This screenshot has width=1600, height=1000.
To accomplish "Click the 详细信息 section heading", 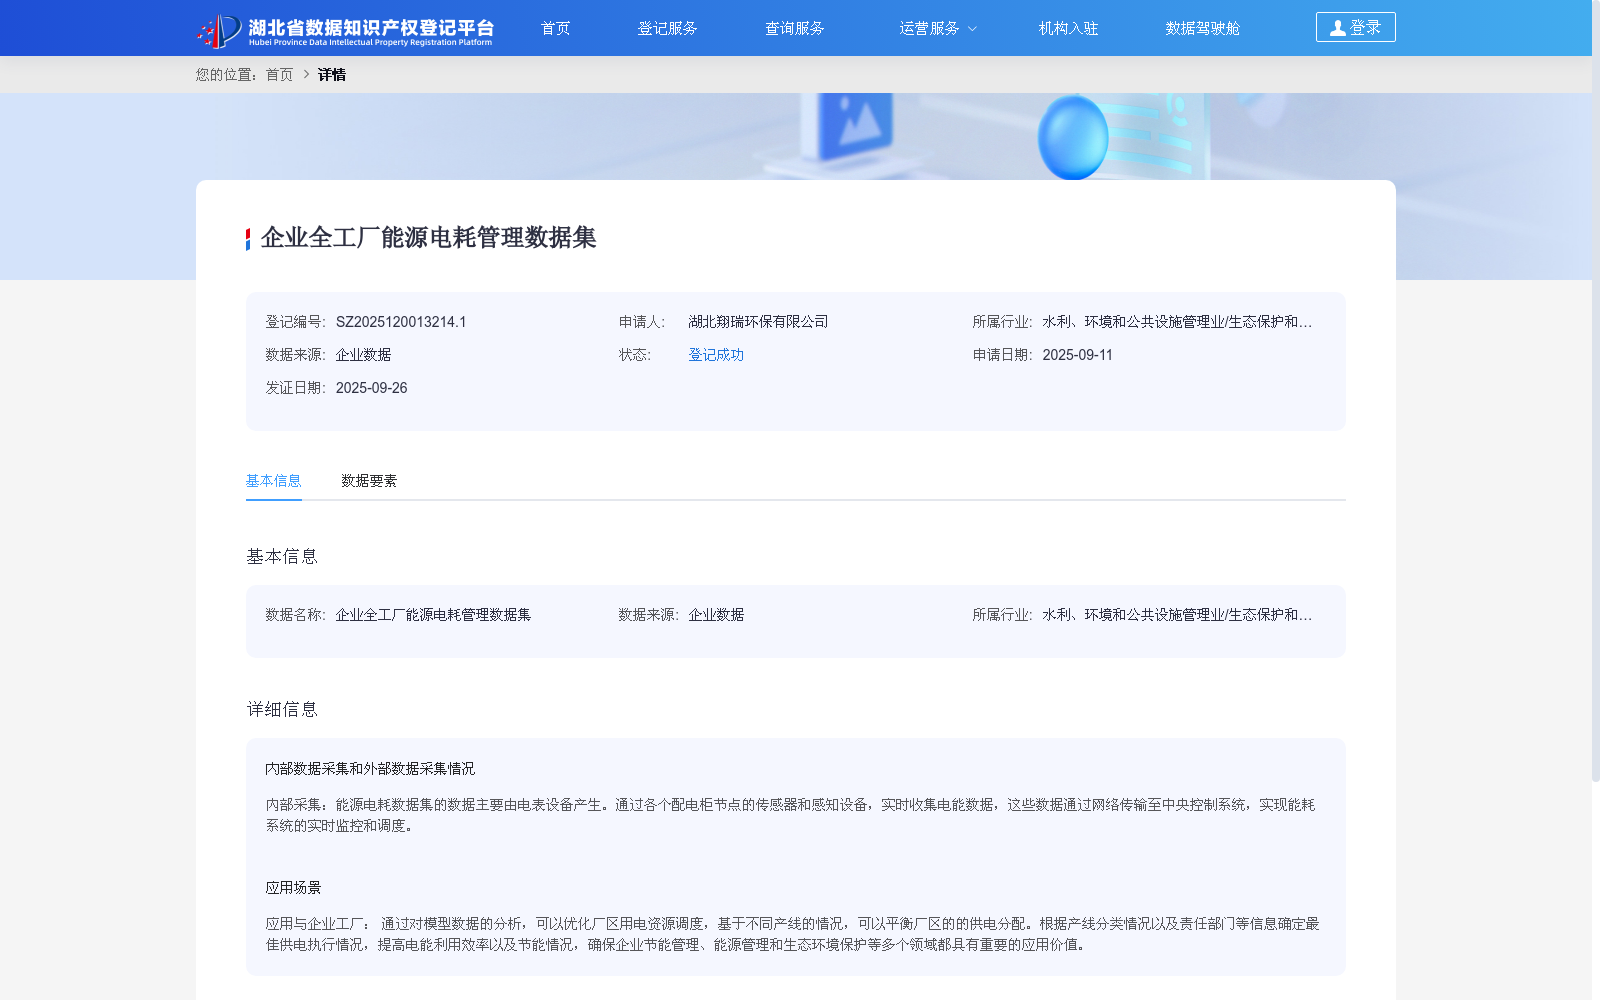I will pos(282,710).
